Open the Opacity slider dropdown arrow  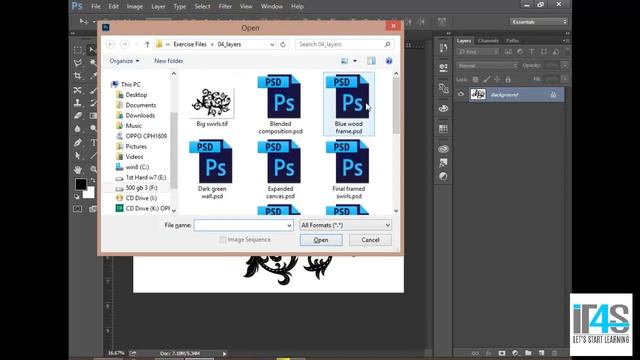pos(564,65)
